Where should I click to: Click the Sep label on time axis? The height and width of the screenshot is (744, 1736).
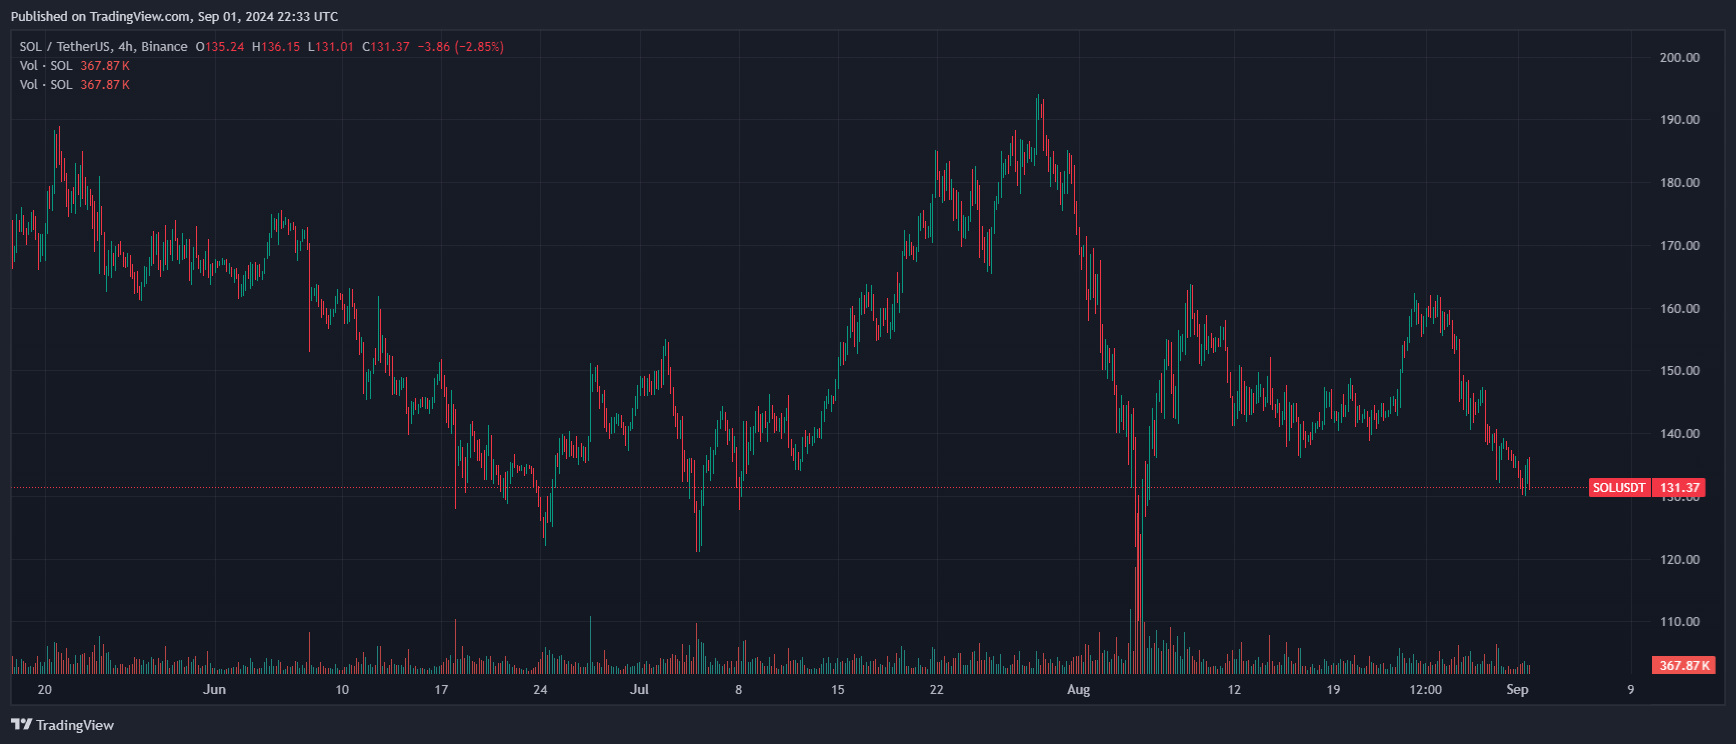coord(1517,690)
